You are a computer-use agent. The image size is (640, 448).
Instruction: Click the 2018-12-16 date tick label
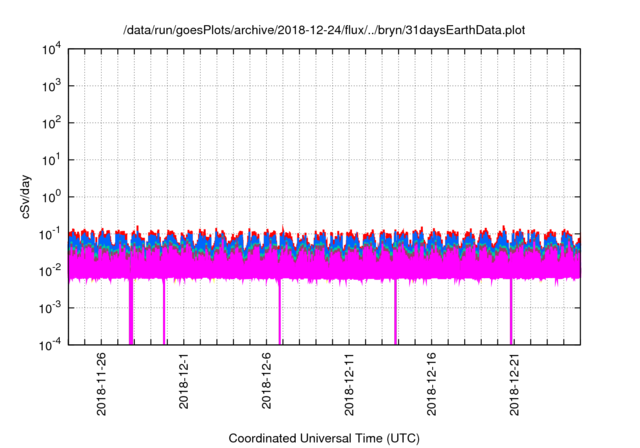pyautogui.click(x=431, y=384)
